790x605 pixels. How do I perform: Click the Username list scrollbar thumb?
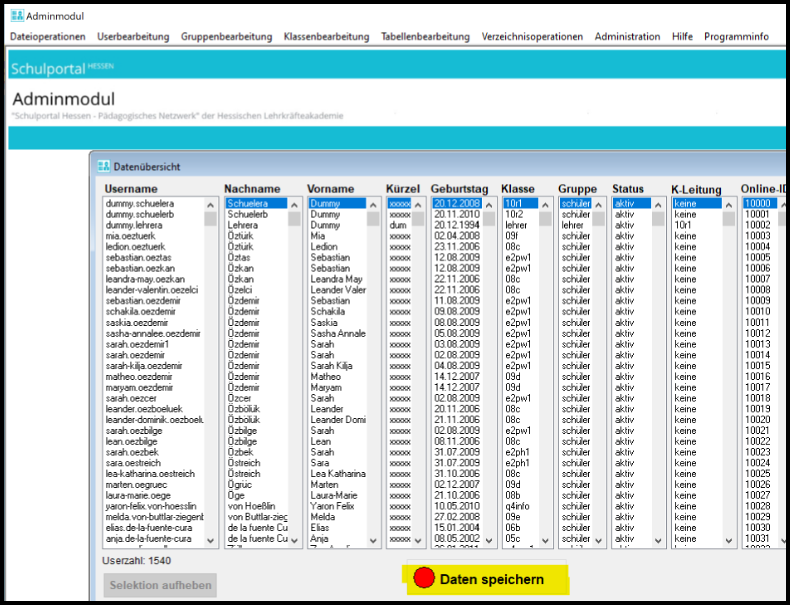211,219
